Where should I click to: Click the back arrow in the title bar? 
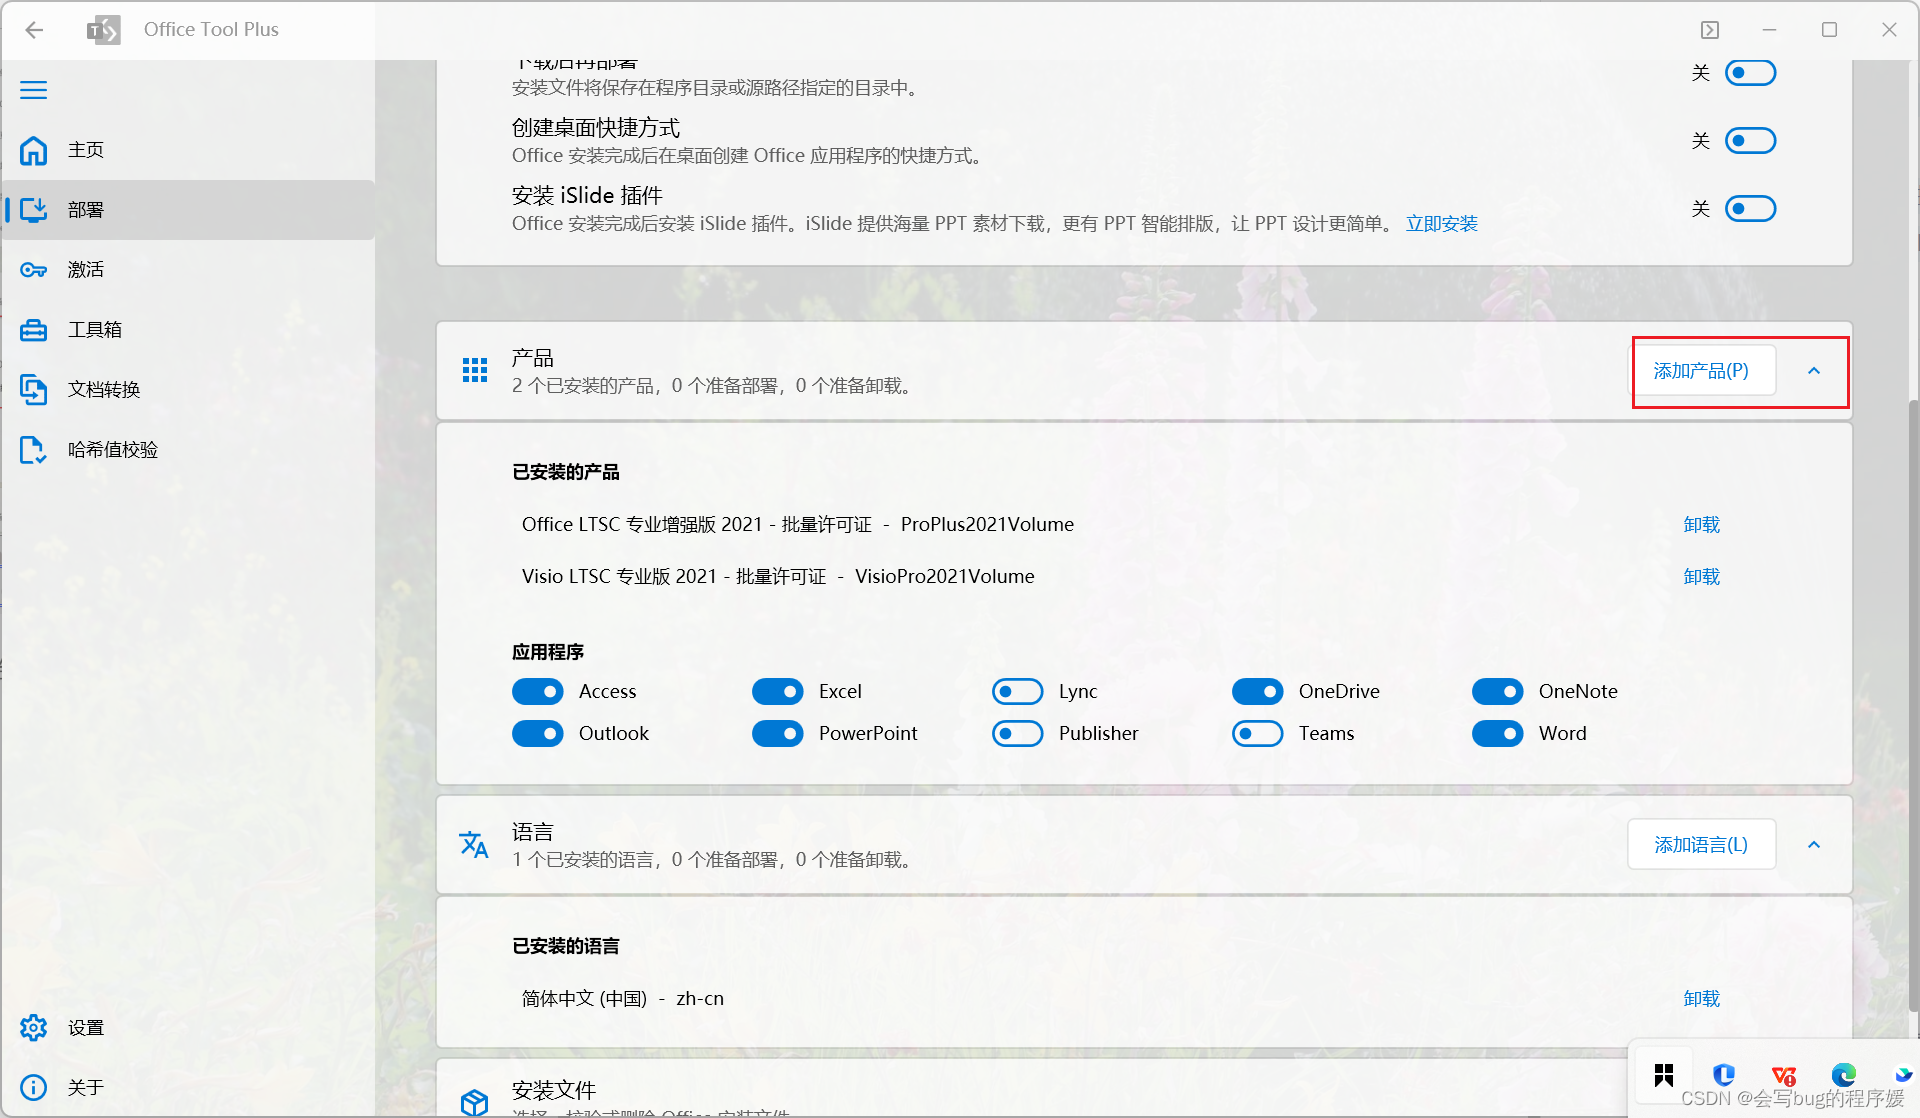point(34,29)
